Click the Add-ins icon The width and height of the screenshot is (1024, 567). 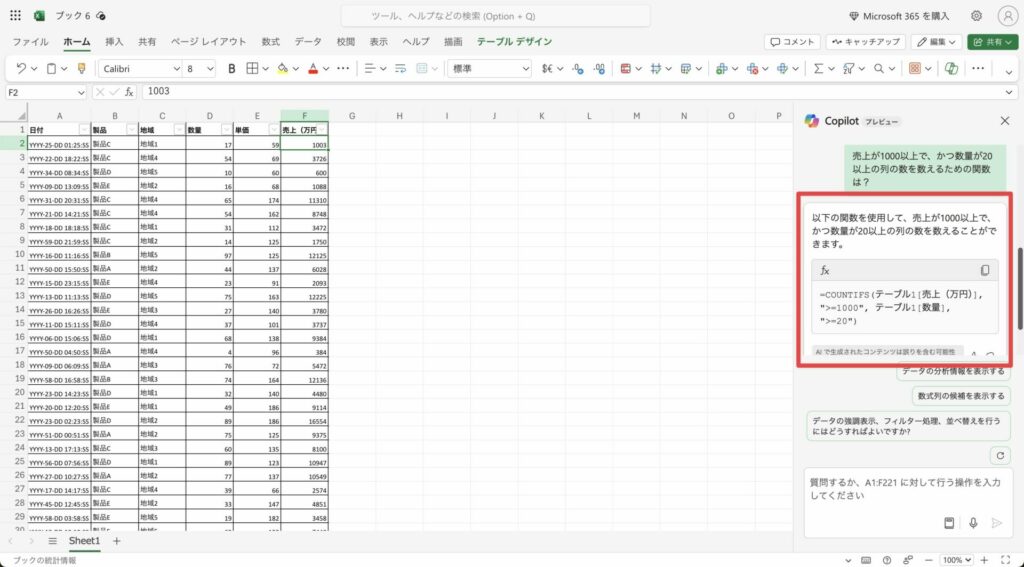click(x=915, y=69)
